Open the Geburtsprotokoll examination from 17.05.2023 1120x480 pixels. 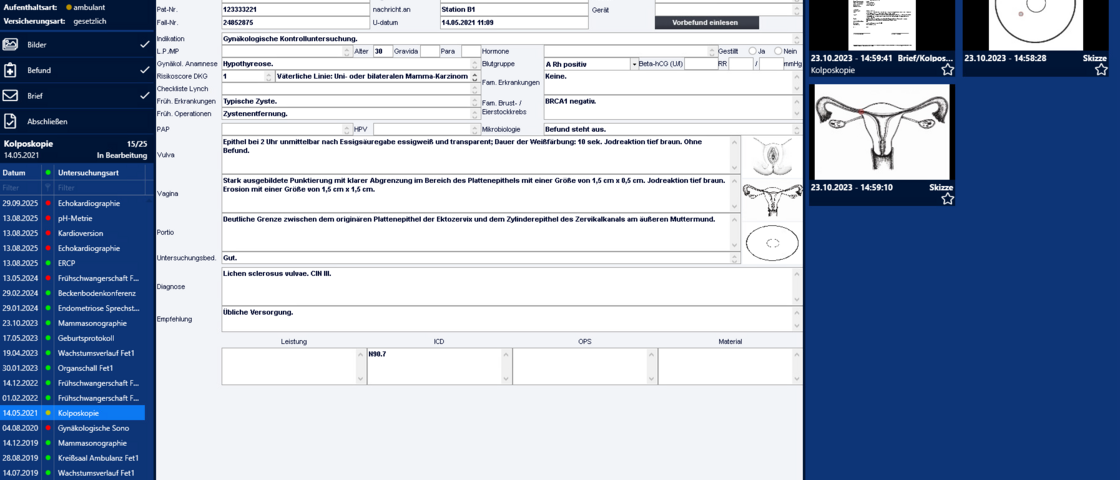[87, 338]
